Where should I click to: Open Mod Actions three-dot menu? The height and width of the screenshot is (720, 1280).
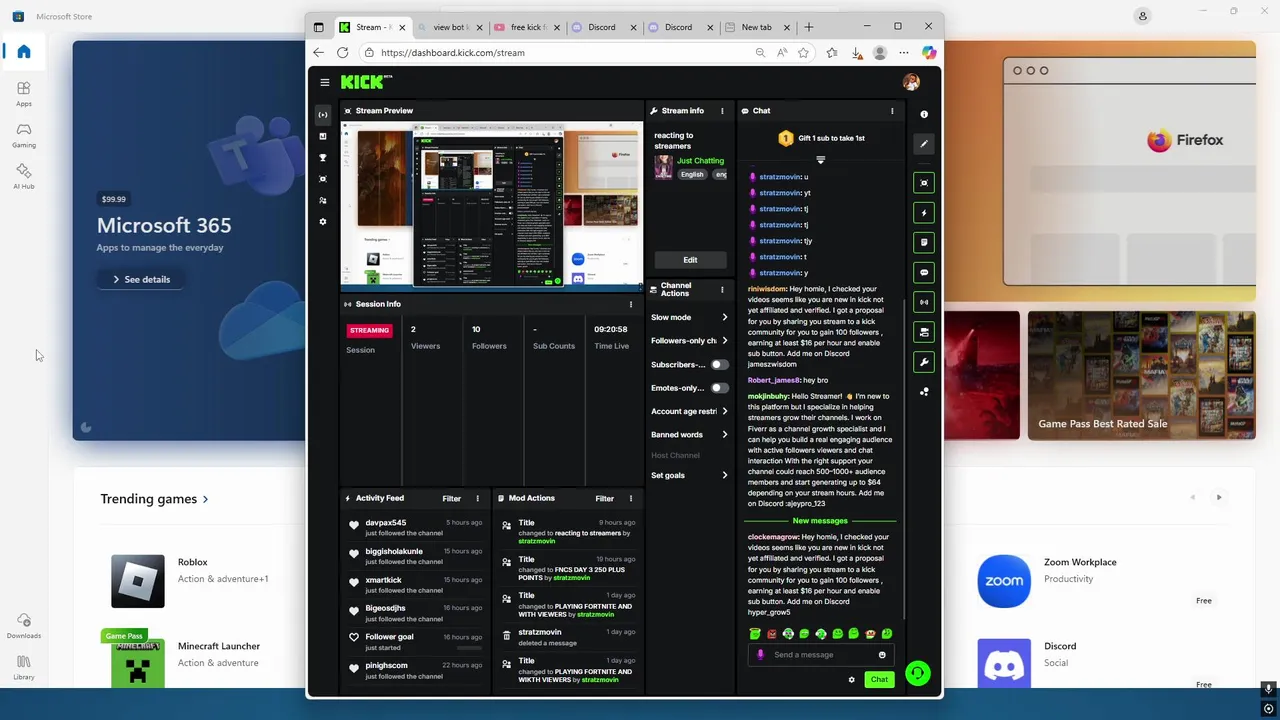pos(630,498)
